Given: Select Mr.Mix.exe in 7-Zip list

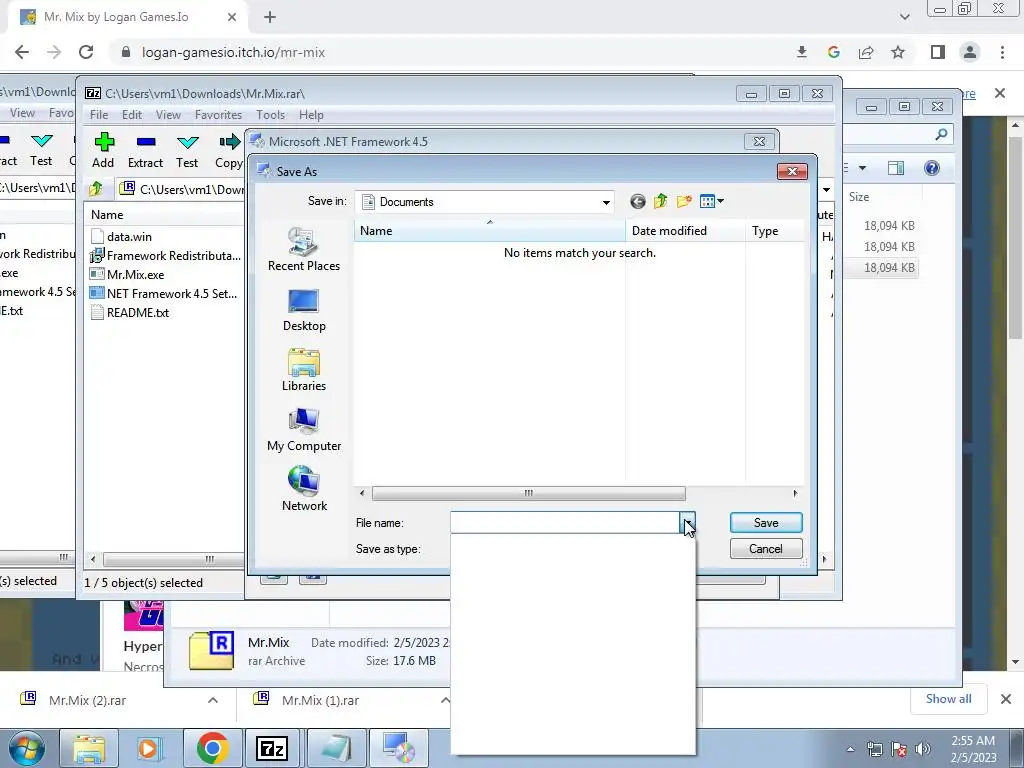Looking at the screenshot, I should [135, 274].
